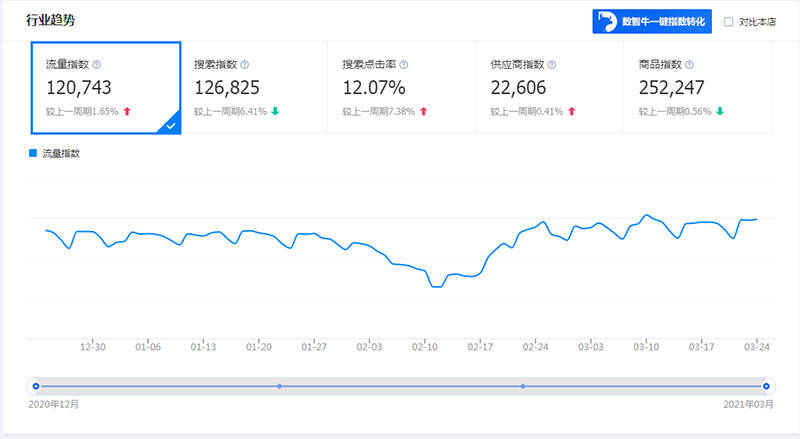Click help icon next to 搜索指数
Viewport: 800px width, 439px height.
[x=245, y=64]
